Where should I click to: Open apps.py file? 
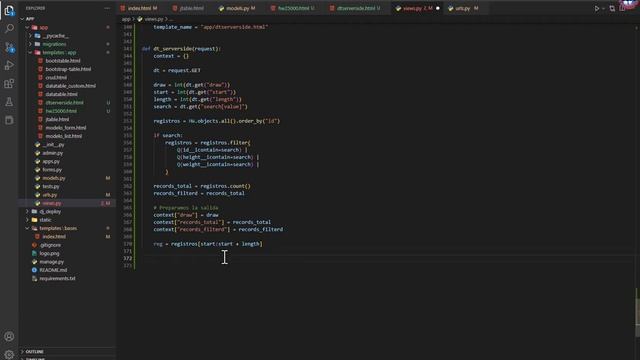point(51,161)
